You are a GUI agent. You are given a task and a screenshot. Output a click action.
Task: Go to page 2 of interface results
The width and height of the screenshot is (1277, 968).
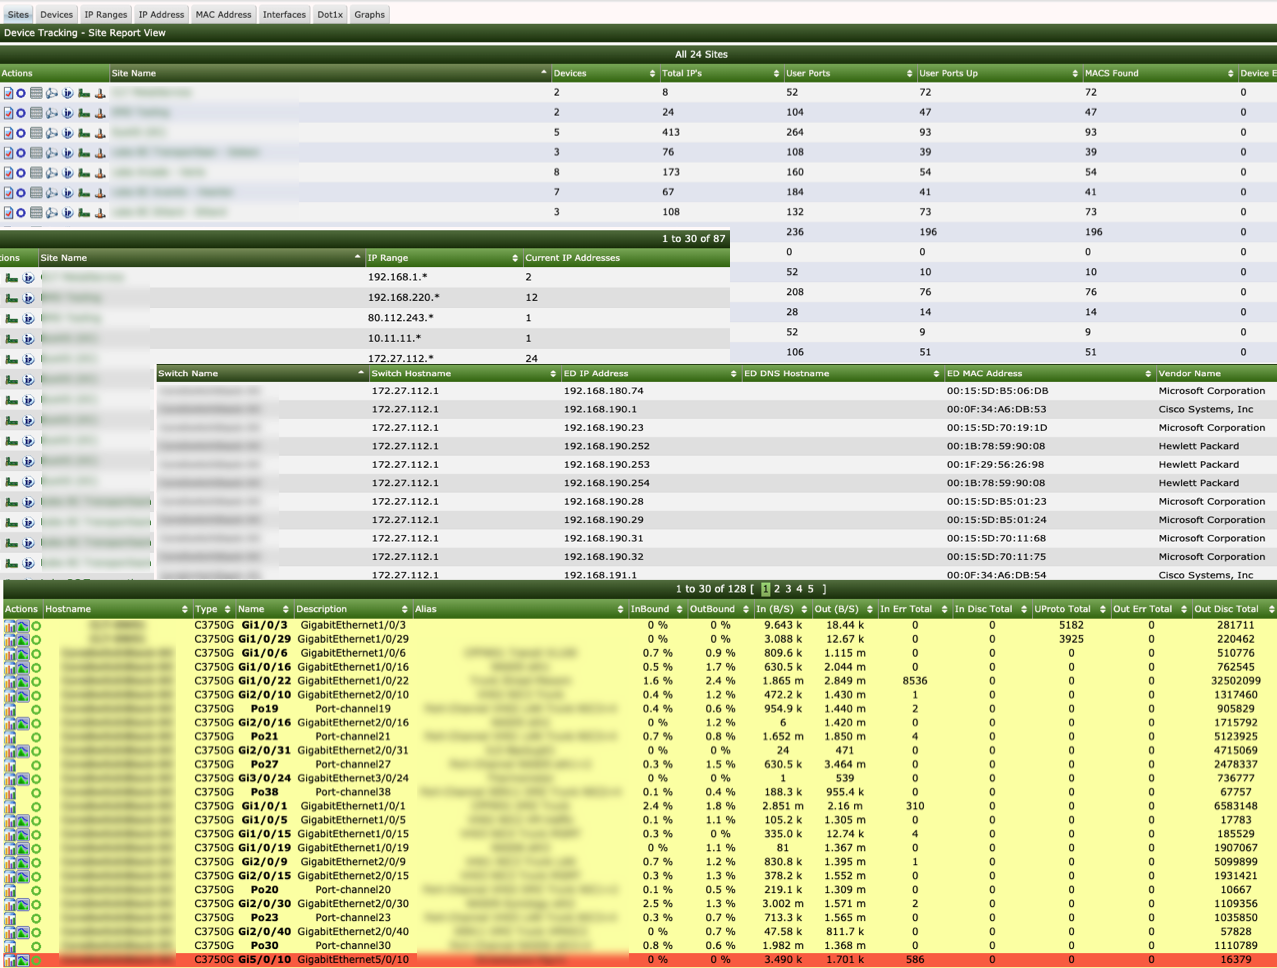(x=777, y=589)
